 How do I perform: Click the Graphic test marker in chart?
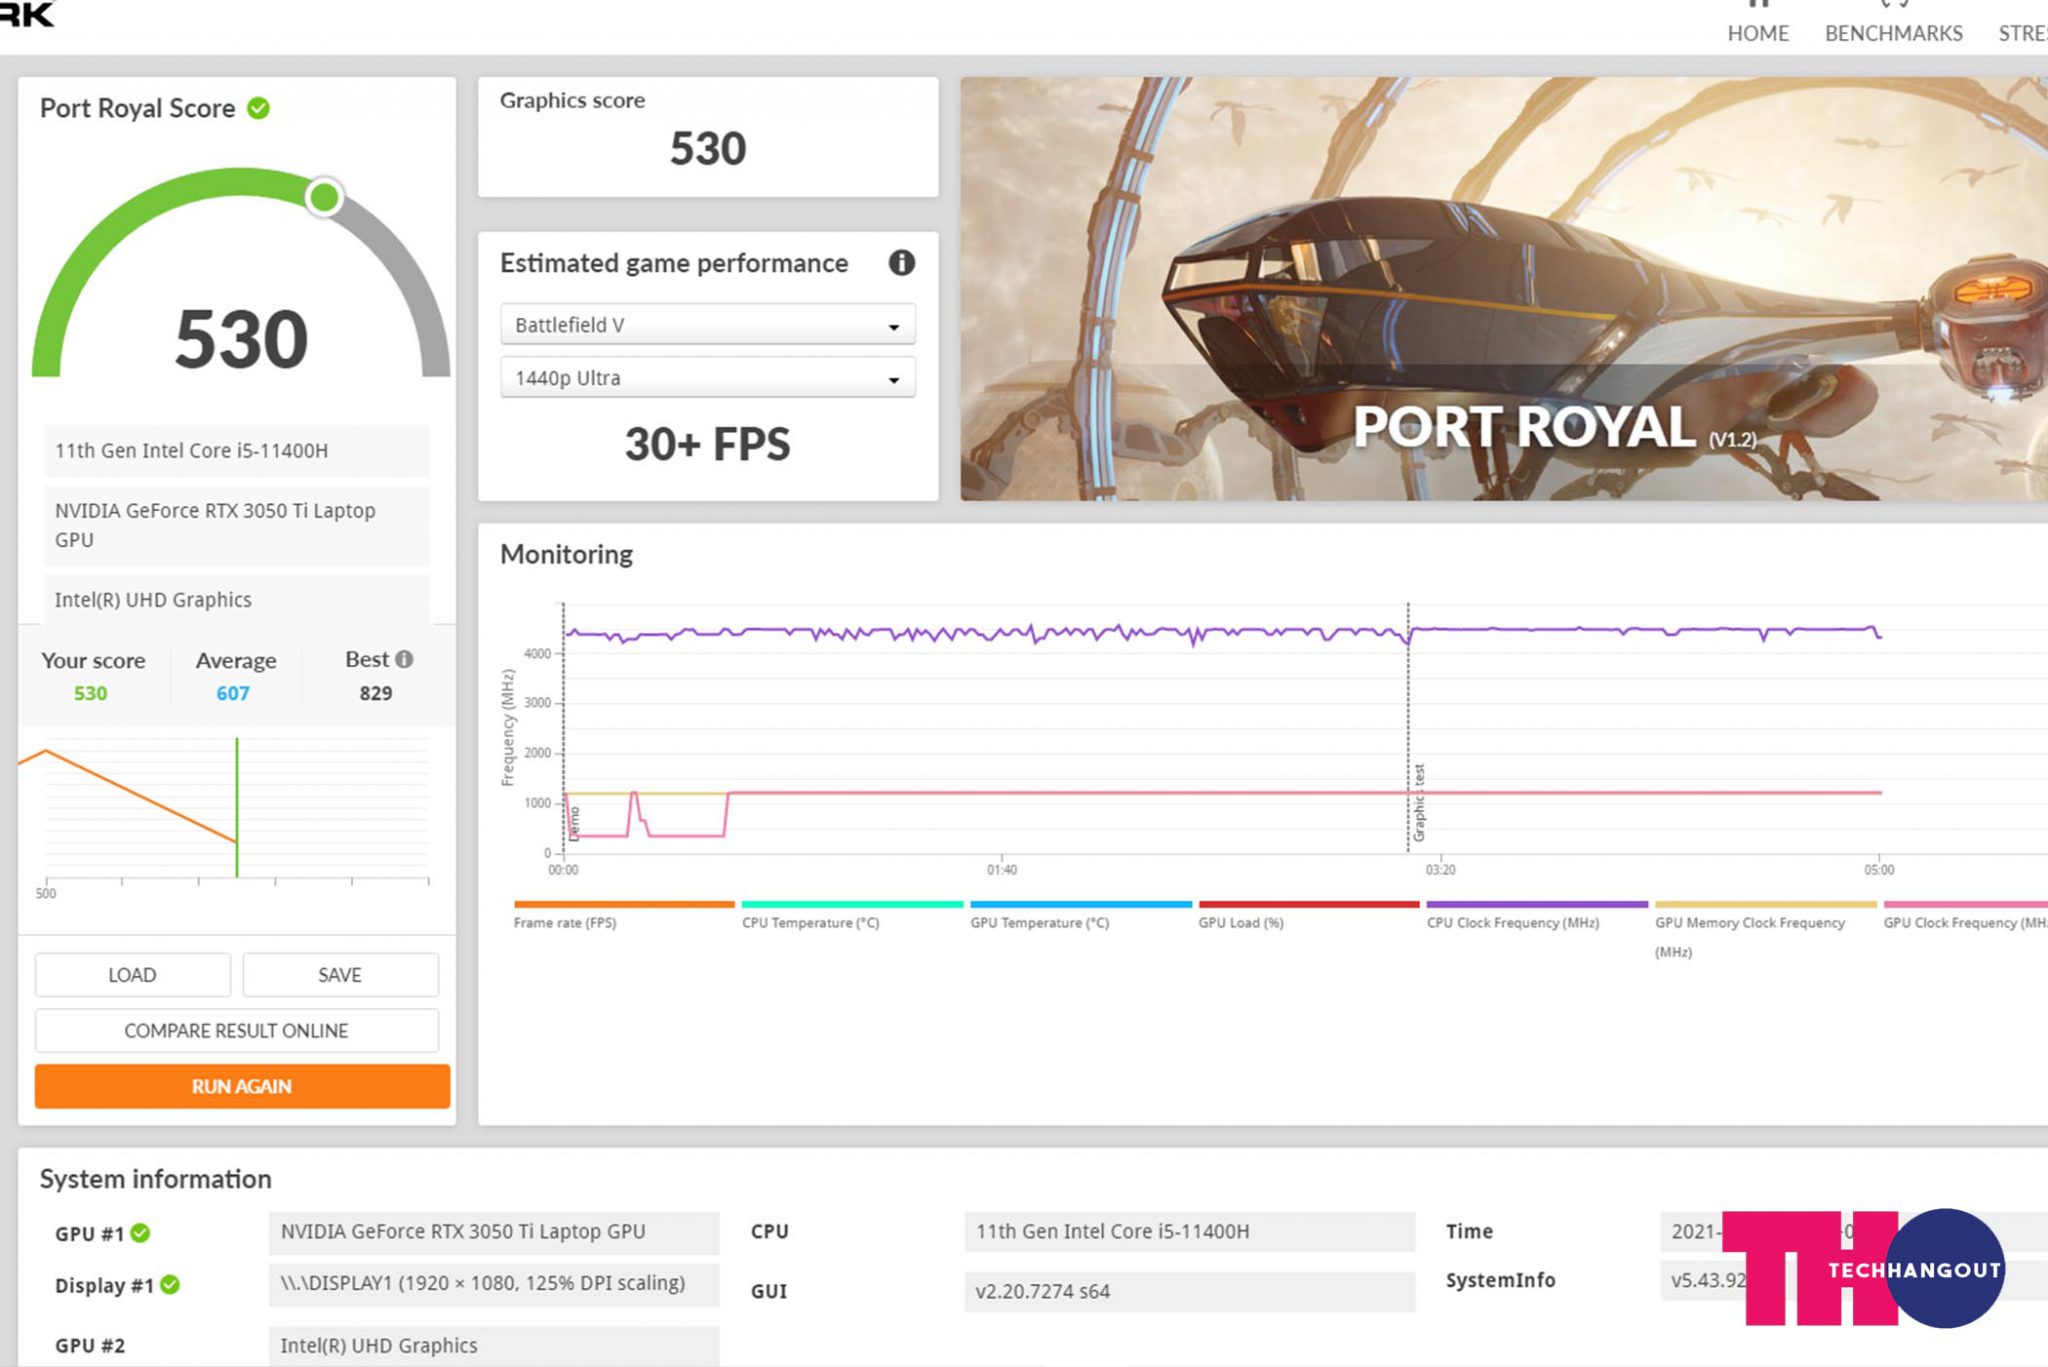pos(1418,803)
